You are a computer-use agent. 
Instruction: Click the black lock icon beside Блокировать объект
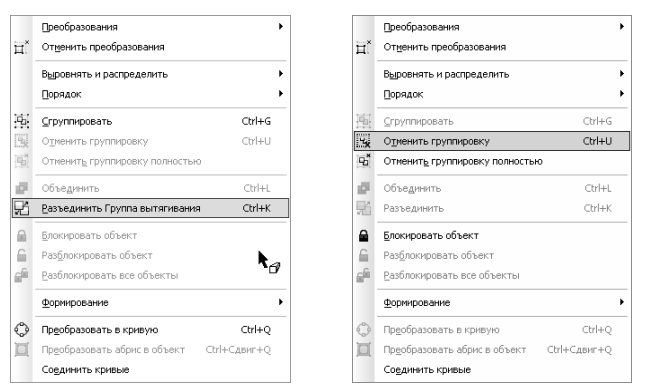pyautogui.click(x=364, y=236)
